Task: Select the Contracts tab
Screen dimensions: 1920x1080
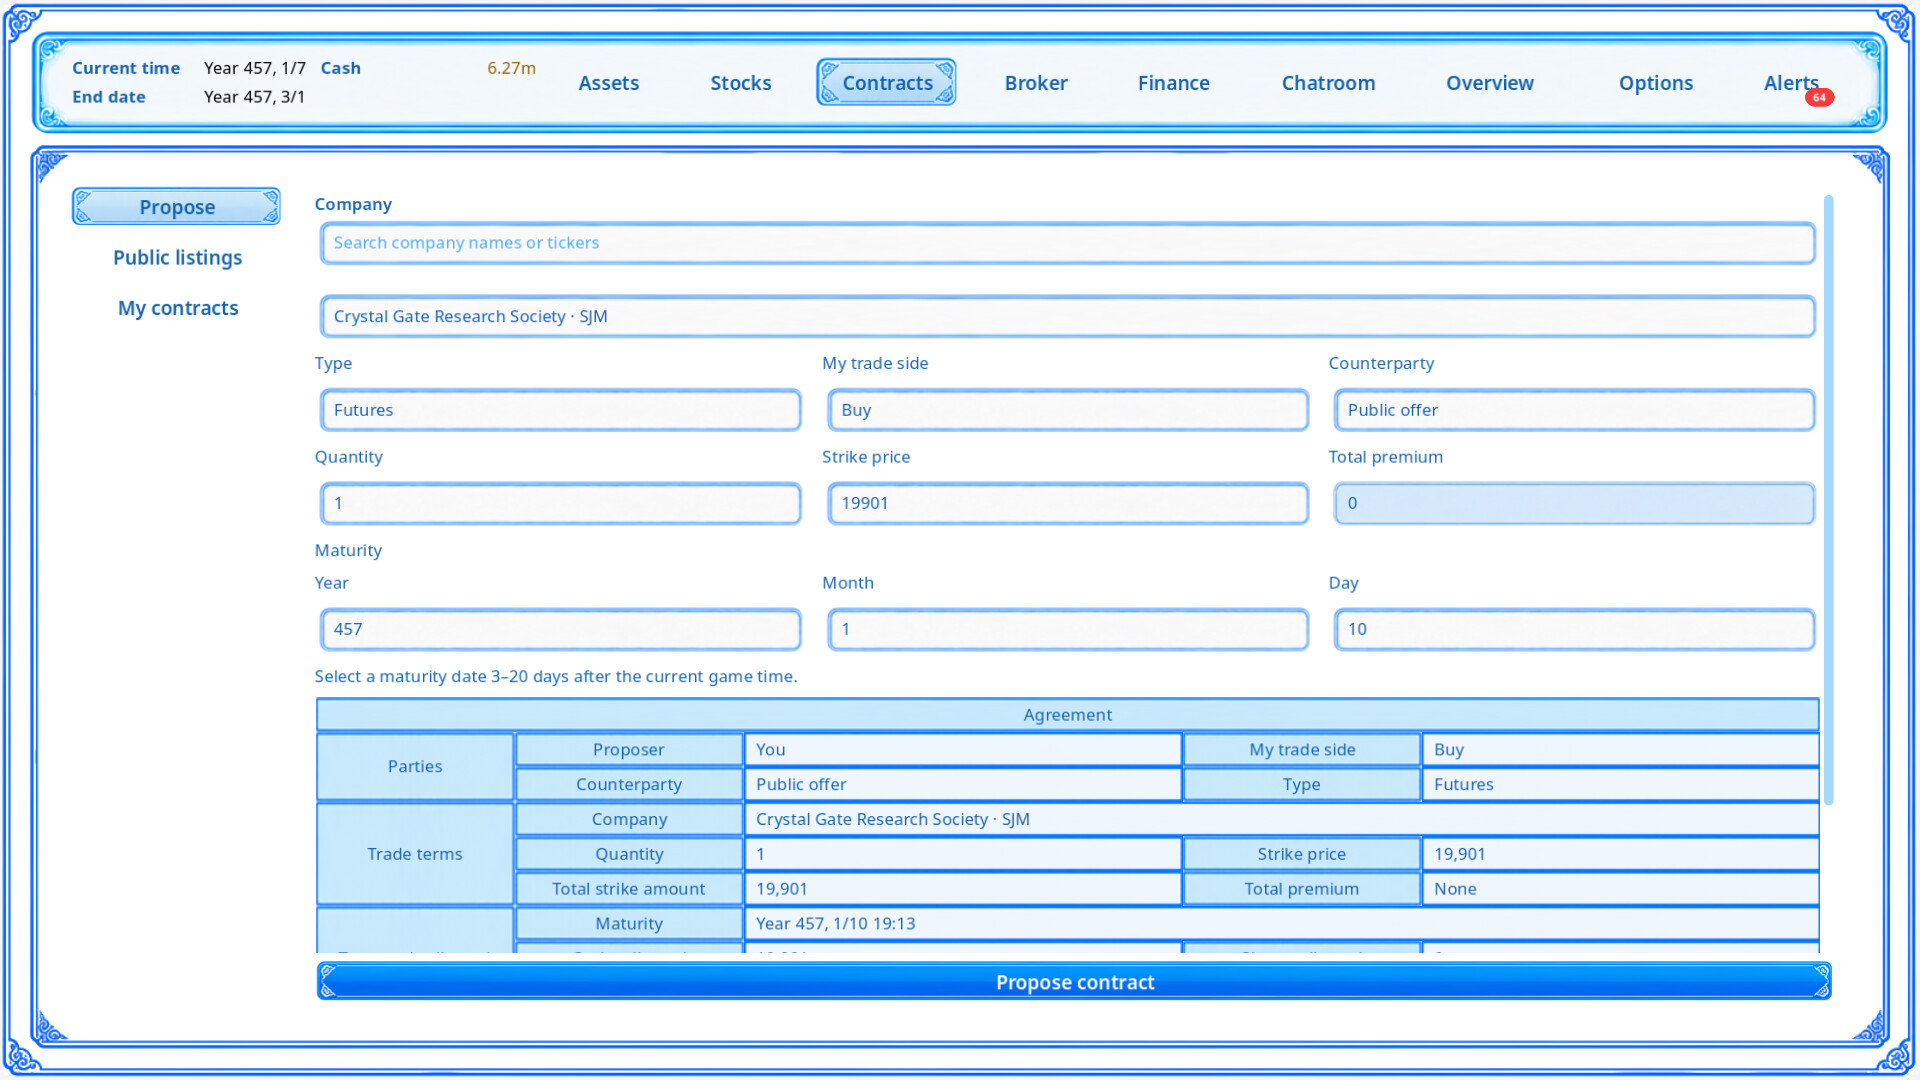Action: (886, 83)
